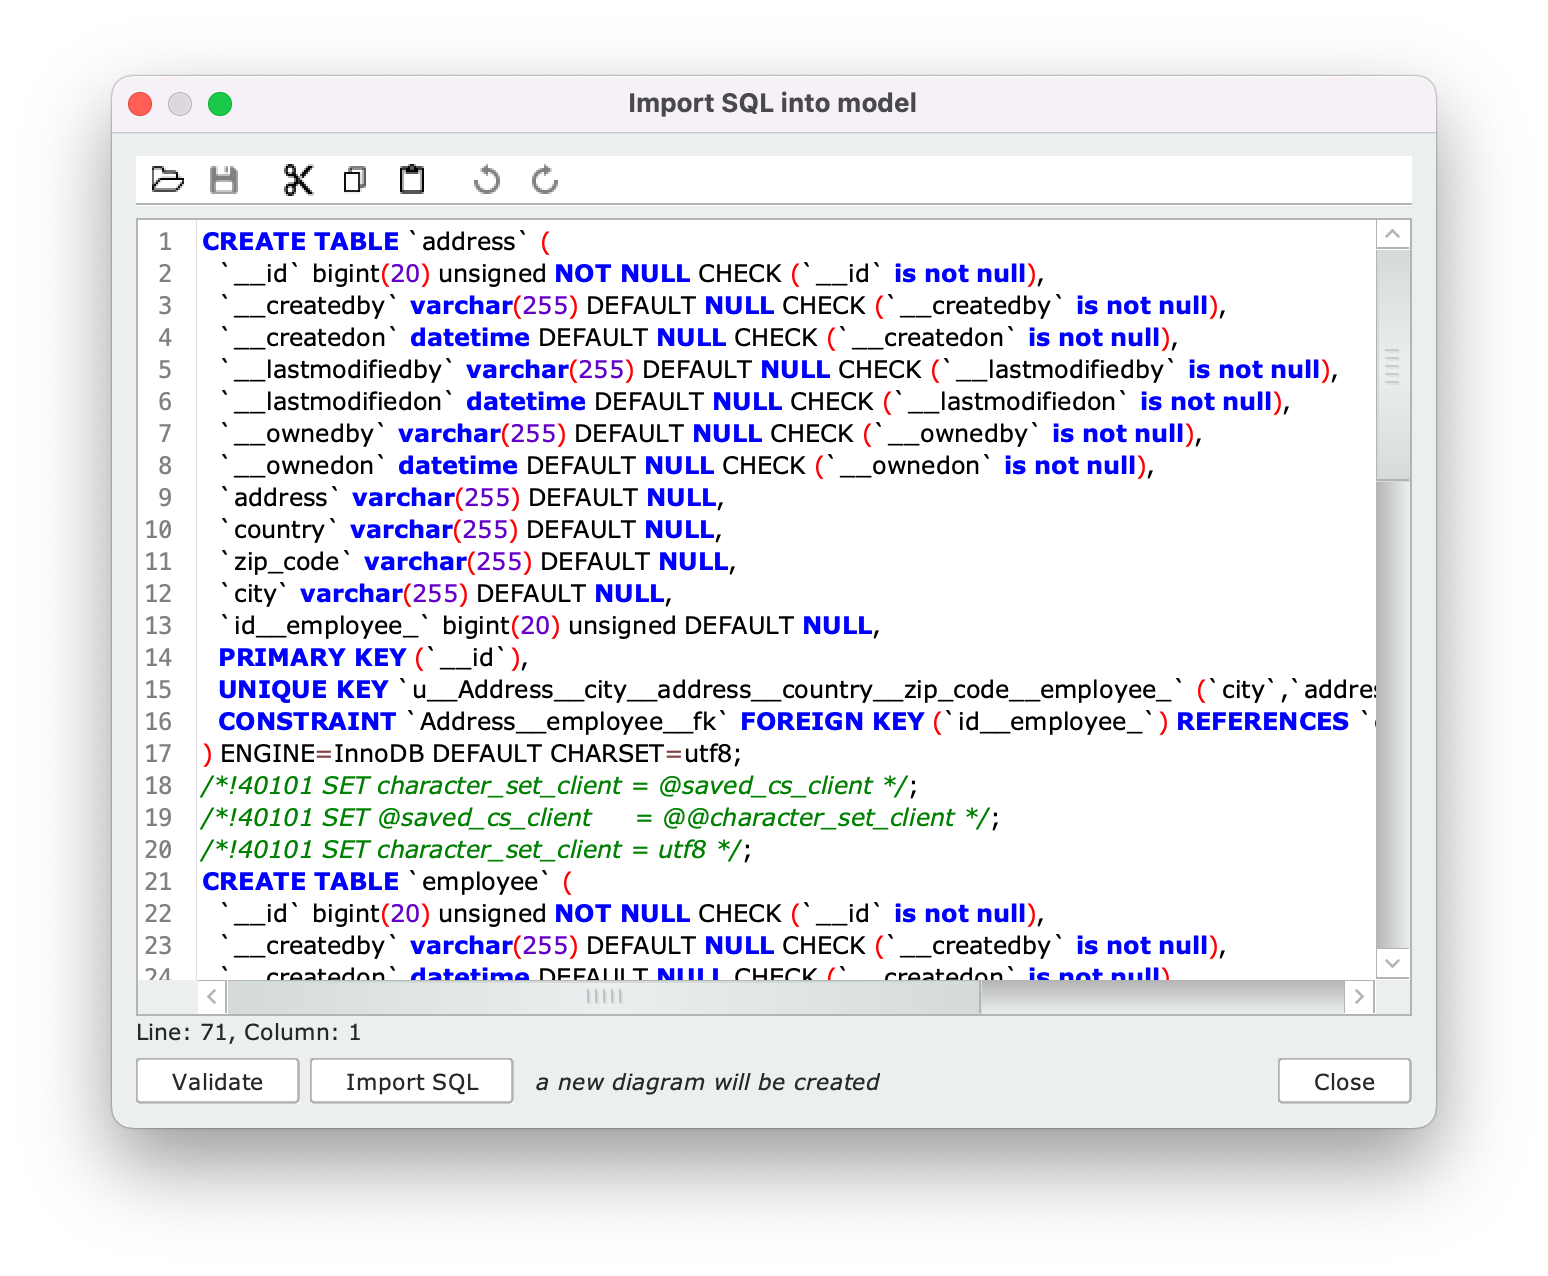1548x1276 pixels.
Task: Close the Import SQL dialog
Action: 1344,1081
